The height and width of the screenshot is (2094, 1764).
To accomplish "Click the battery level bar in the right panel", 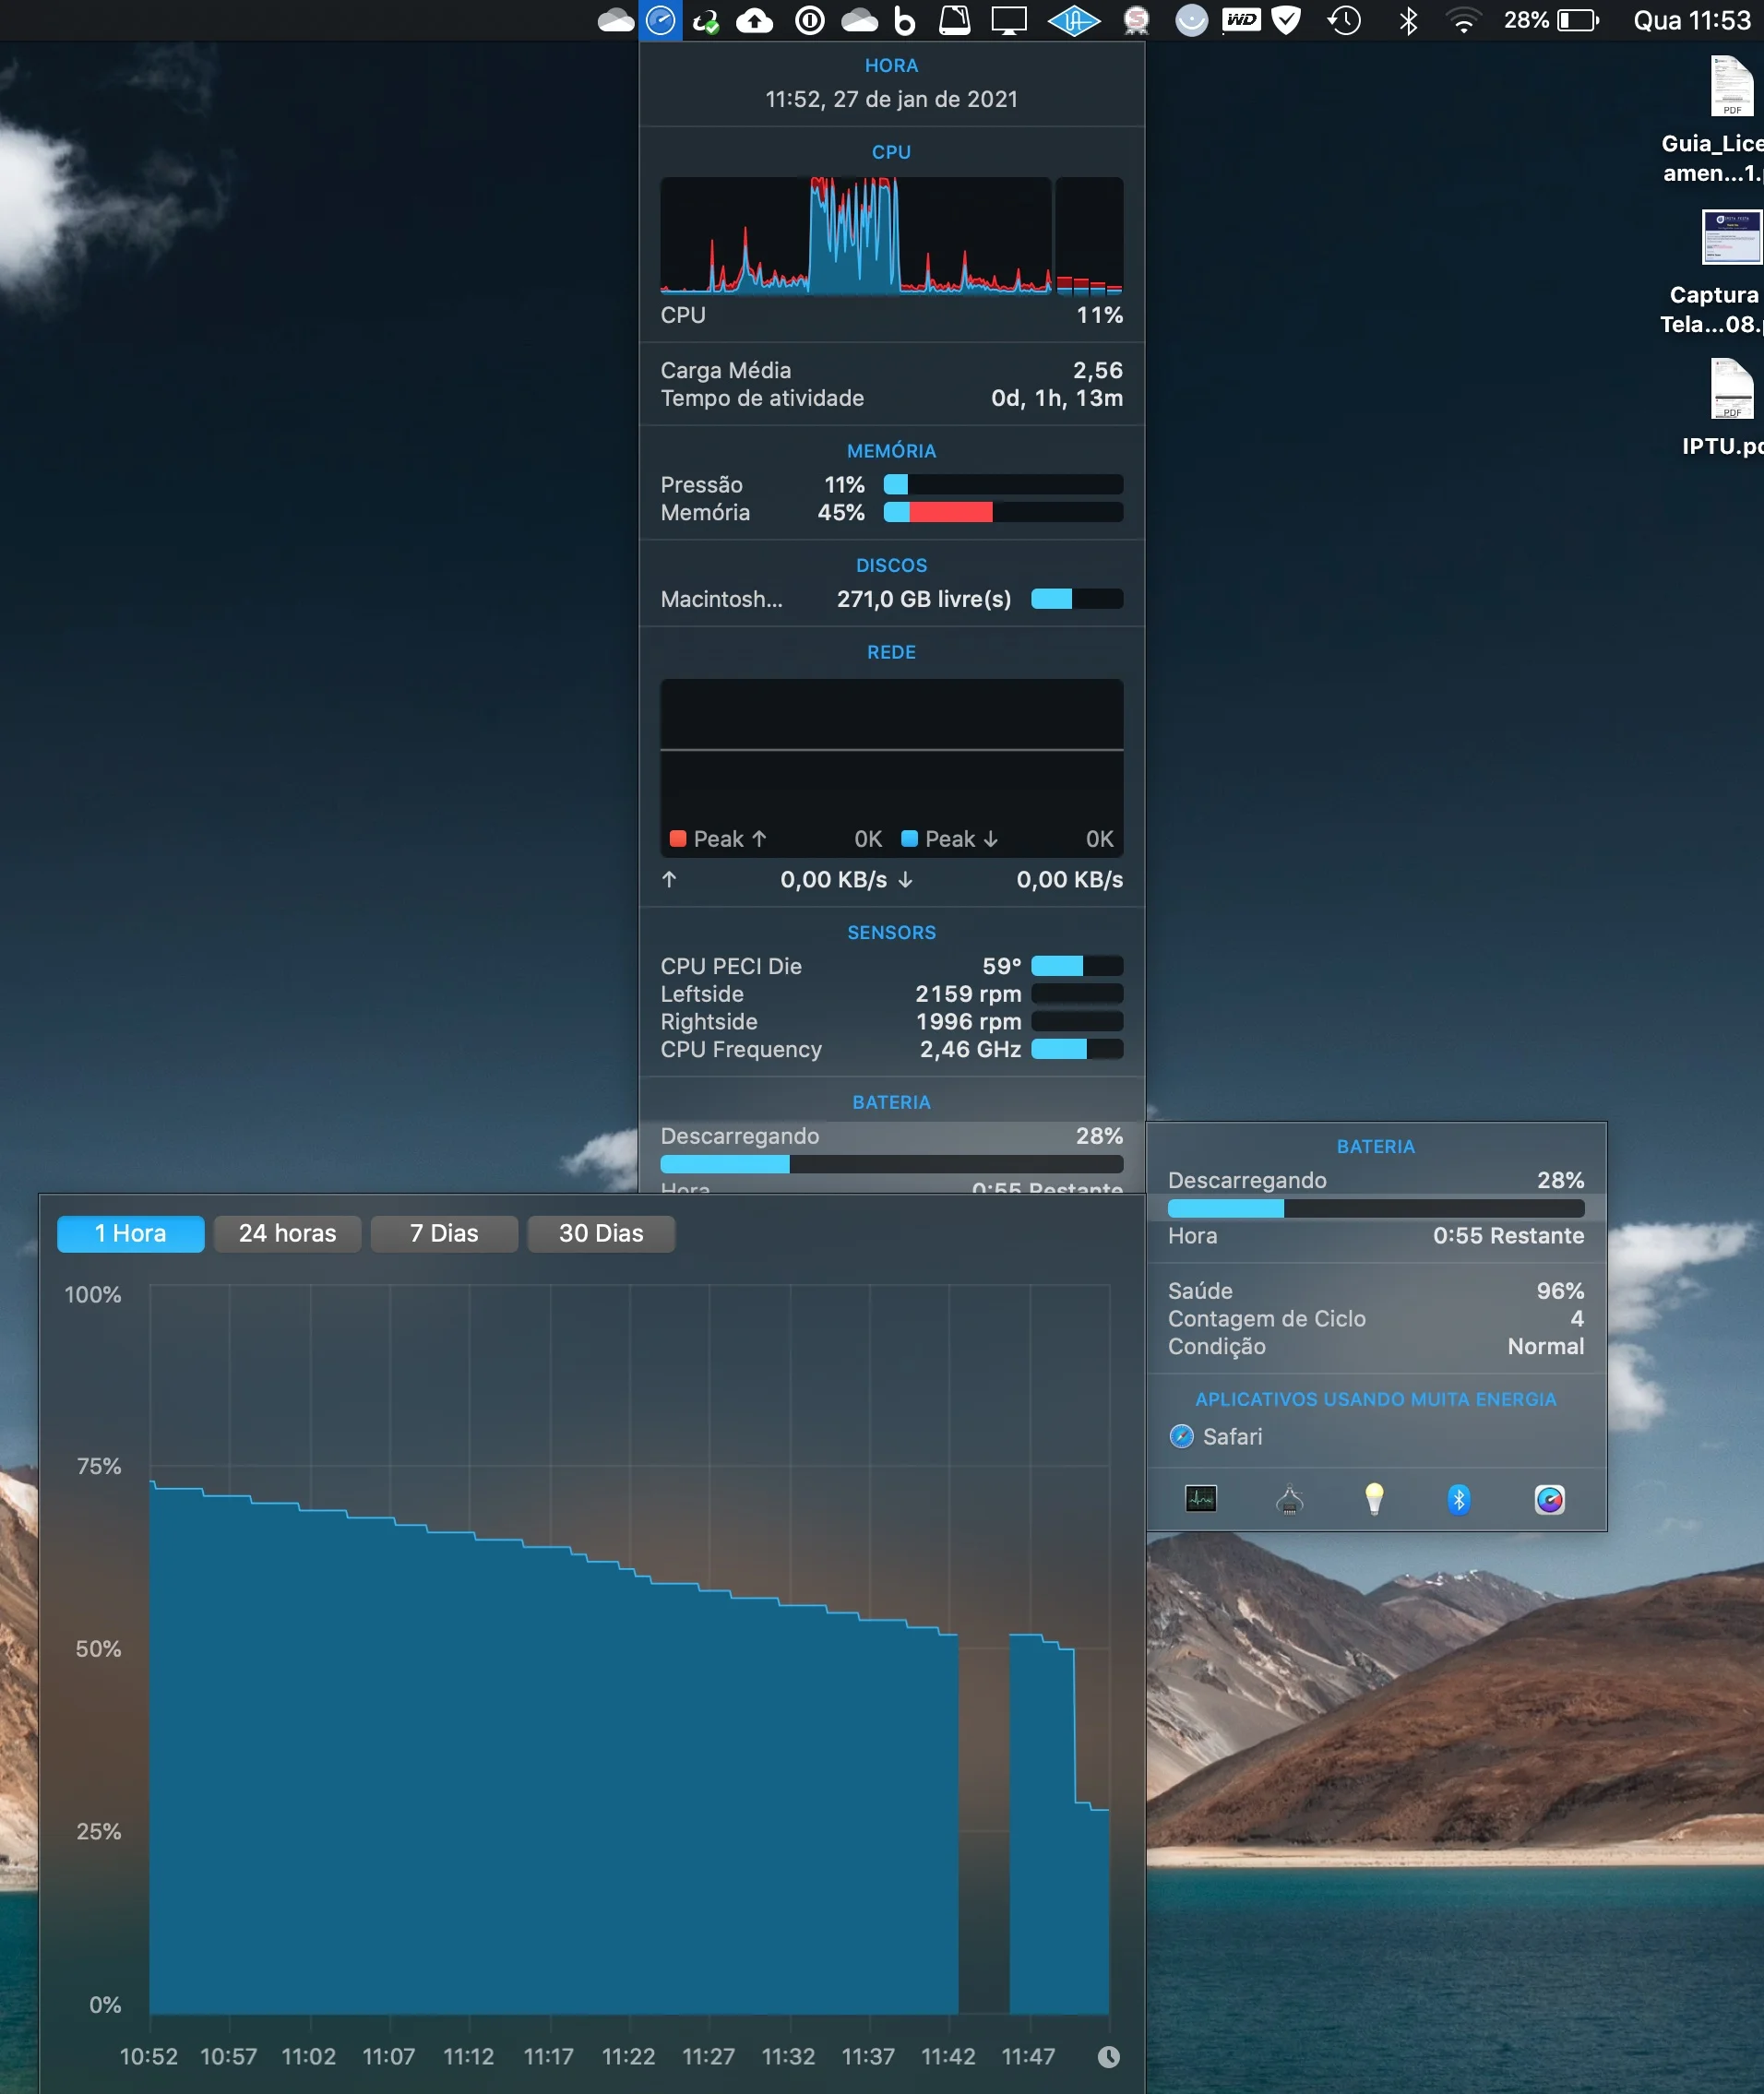I will [1375, 1209].
